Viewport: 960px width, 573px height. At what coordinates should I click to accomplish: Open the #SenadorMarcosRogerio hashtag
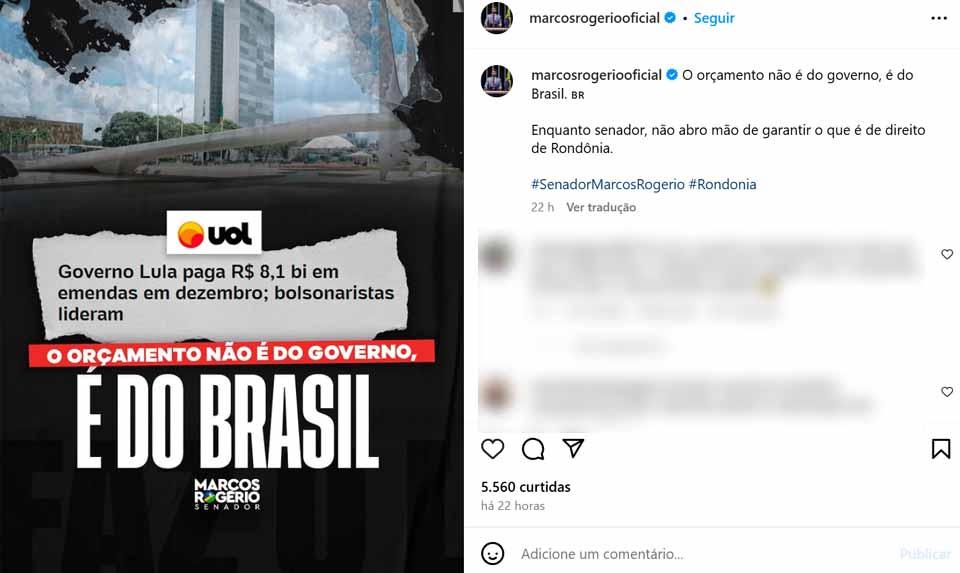(x=607, y=184)
